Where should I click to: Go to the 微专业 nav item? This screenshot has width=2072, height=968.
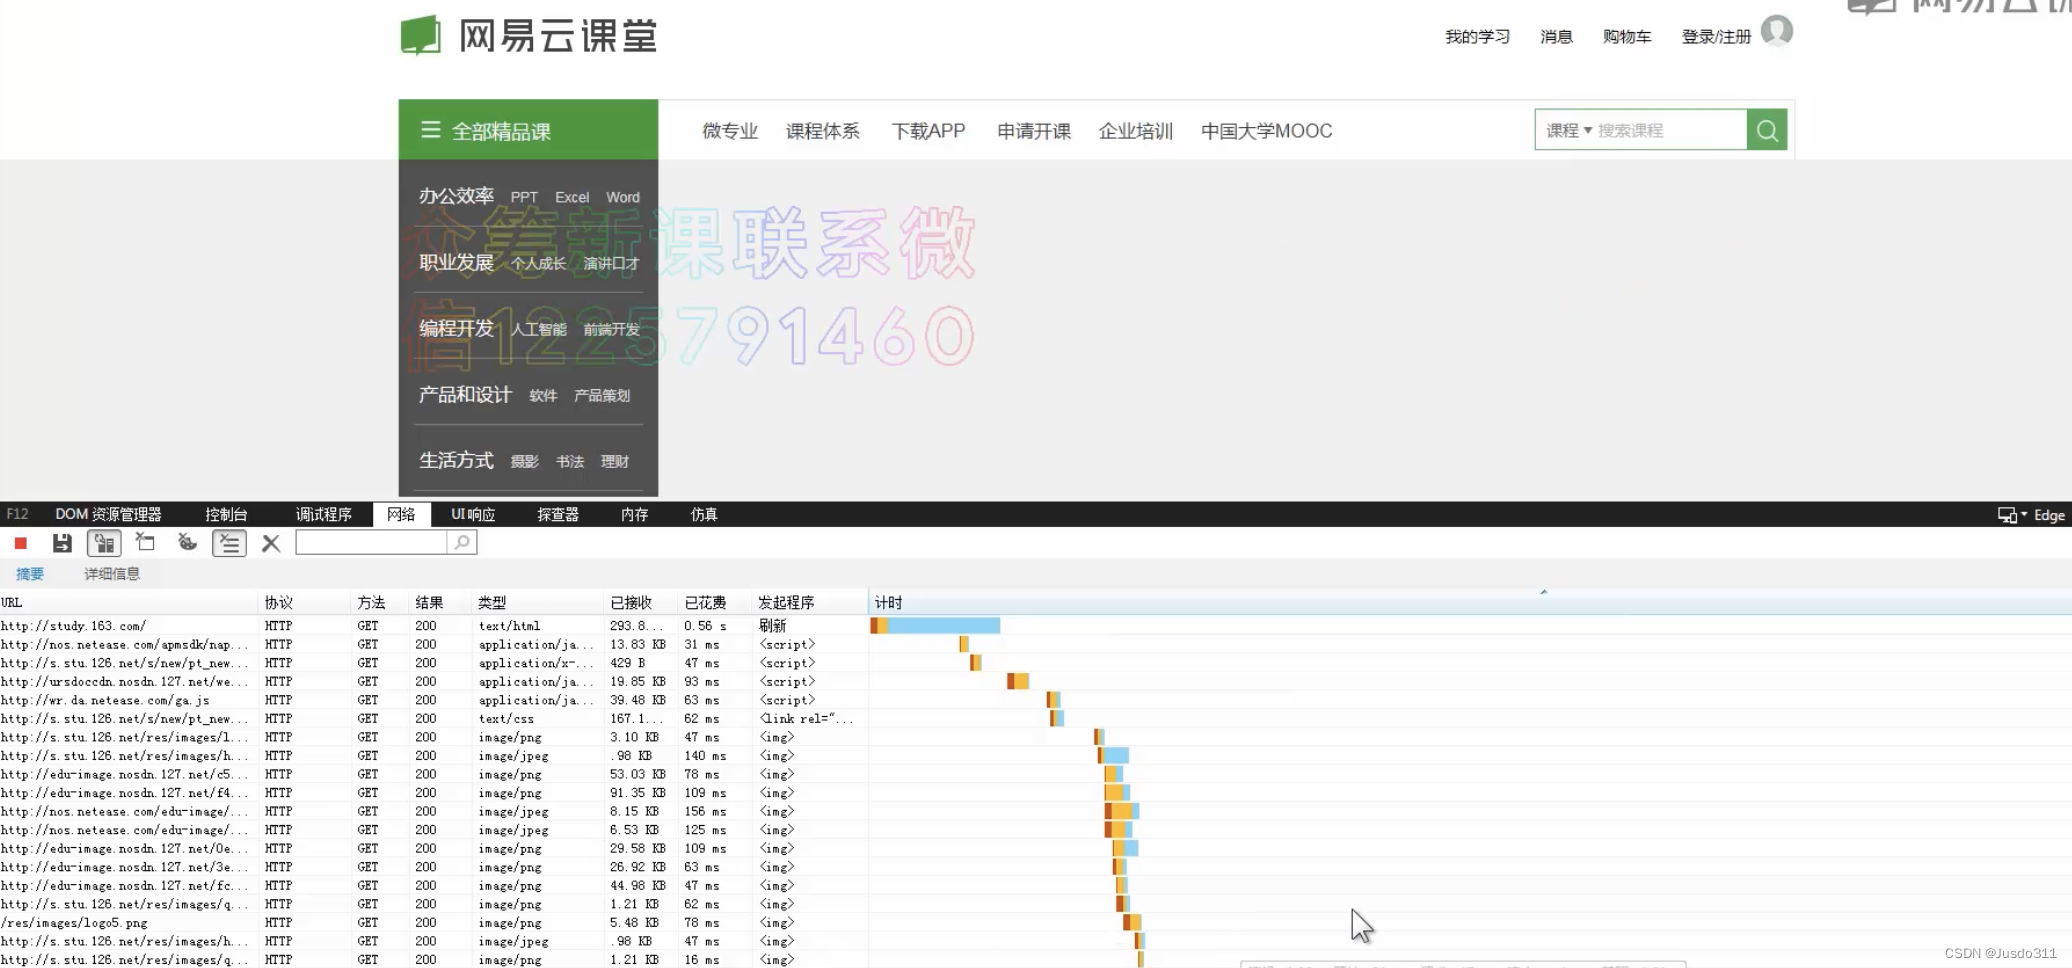[x=730, y=131]
